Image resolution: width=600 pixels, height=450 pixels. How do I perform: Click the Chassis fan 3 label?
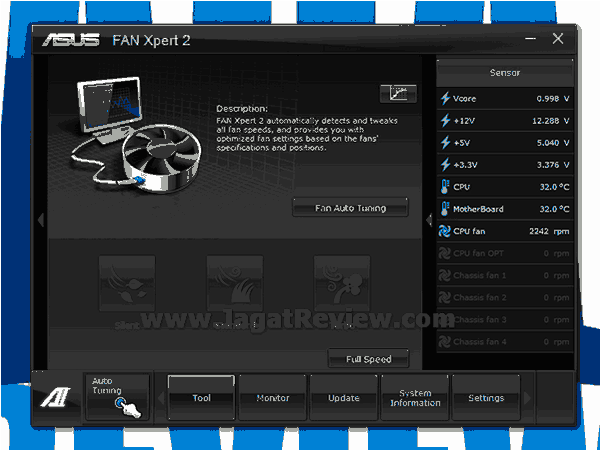pos(480,320)
